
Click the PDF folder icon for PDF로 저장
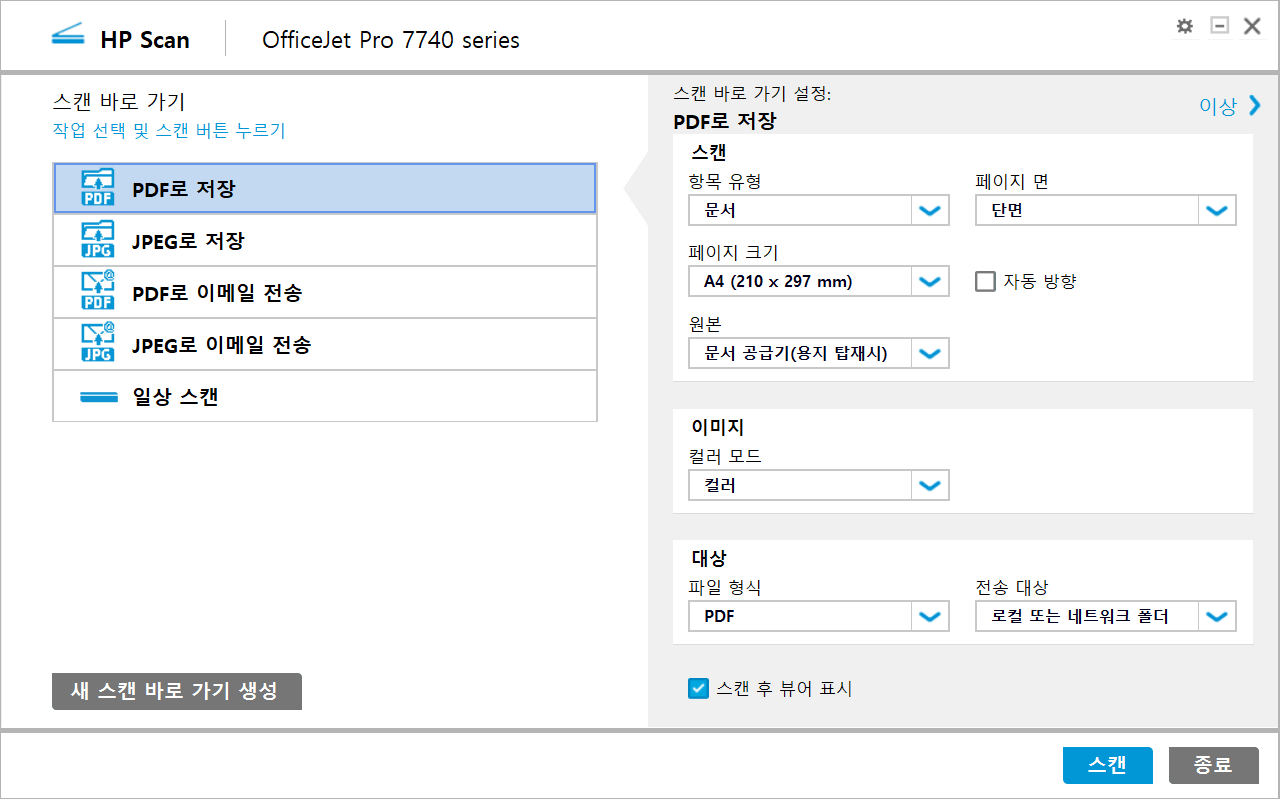click(97, 188)
